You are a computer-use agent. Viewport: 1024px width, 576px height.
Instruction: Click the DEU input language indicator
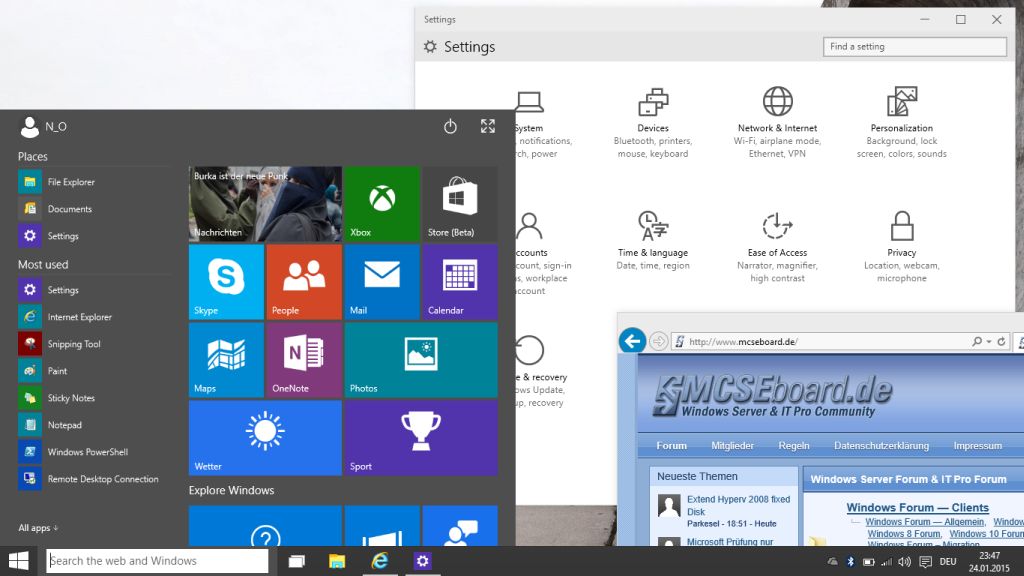[948, 562]
